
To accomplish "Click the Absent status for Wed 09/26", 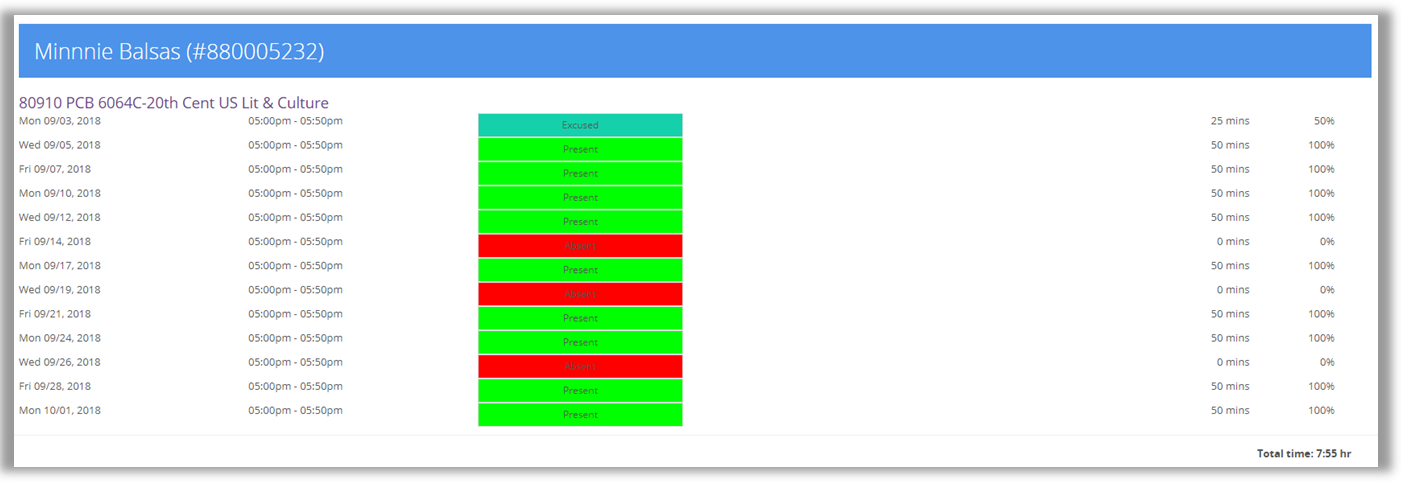I will click(580, 366).
